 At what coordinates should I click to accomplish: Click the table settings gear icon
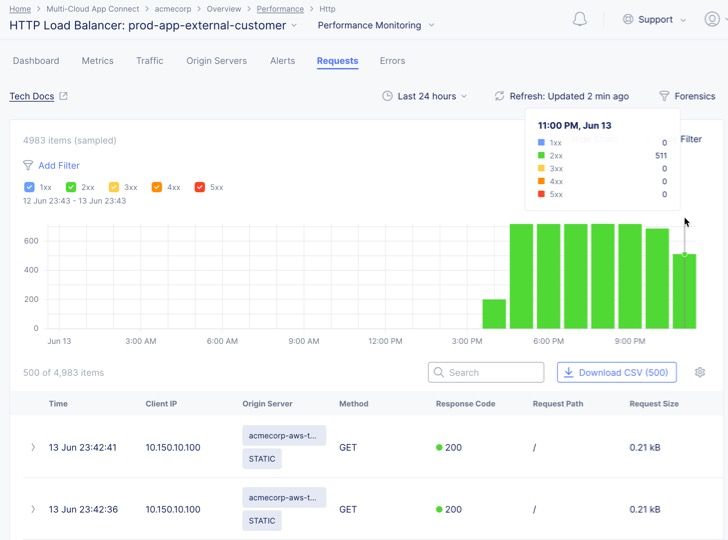(x=700, y=373)
